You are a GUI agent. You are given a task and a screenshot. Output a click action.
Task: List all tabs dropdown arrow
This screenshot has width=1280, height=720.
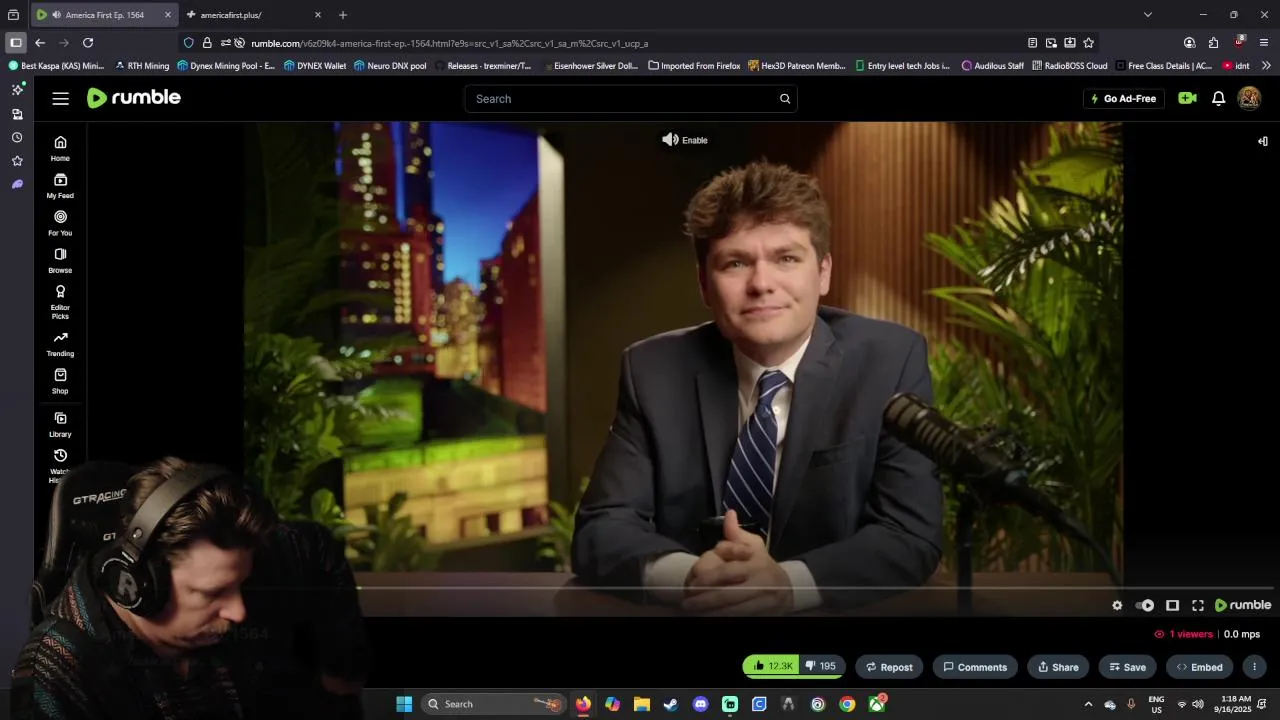pyautogui.click(x=1148, y=15)
